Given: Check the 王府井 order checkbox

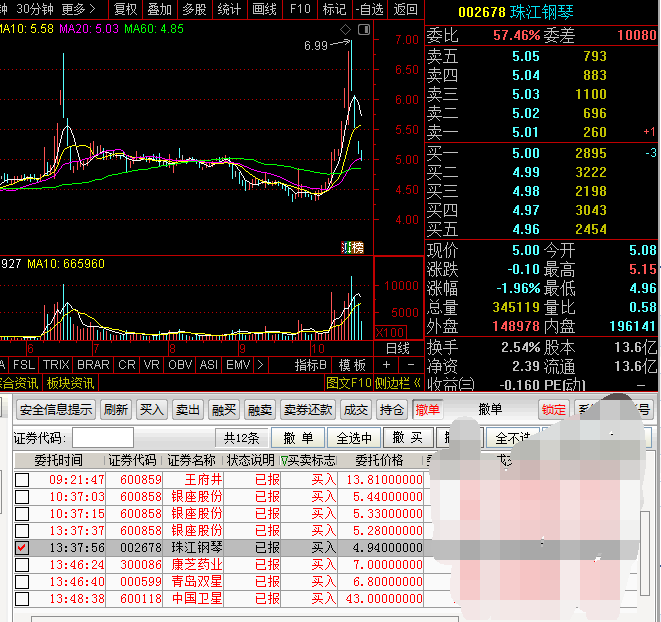Looking at the screenshot, I should pos(22,480).
